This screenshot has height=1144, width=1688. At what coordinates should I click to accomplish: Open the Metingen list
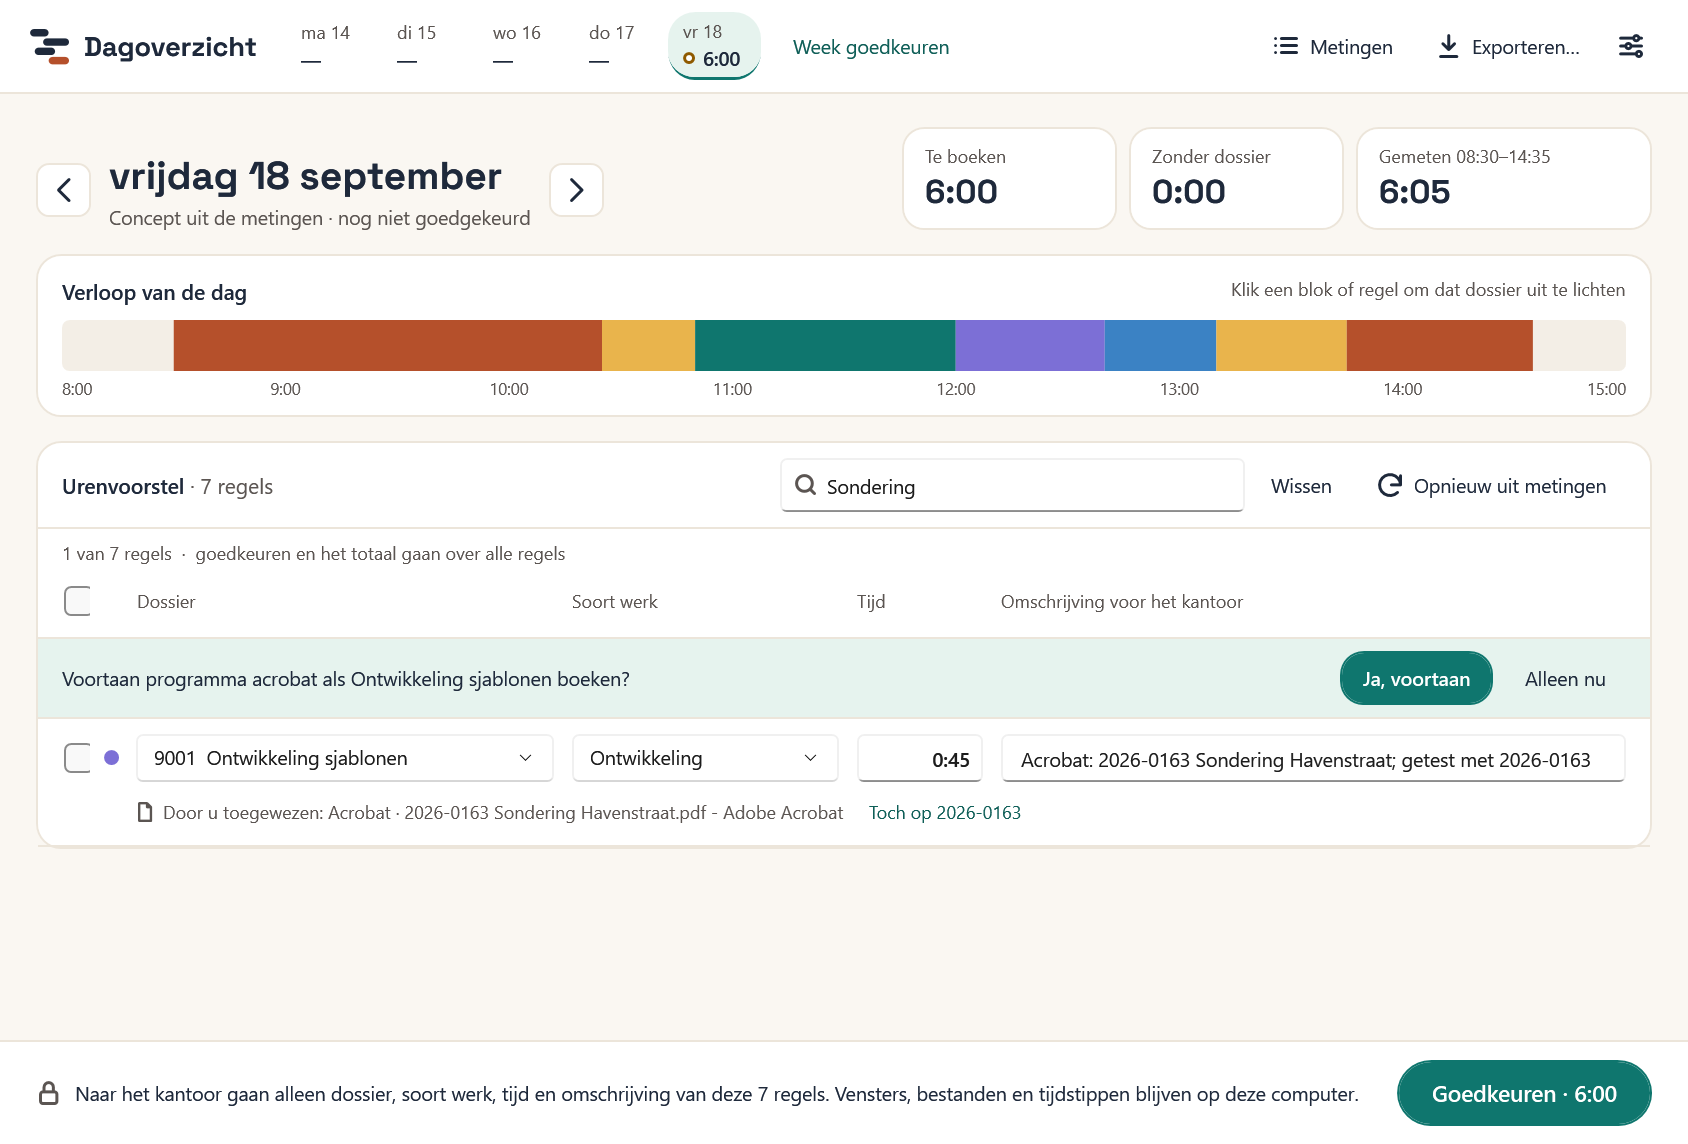pos(1332,47)
